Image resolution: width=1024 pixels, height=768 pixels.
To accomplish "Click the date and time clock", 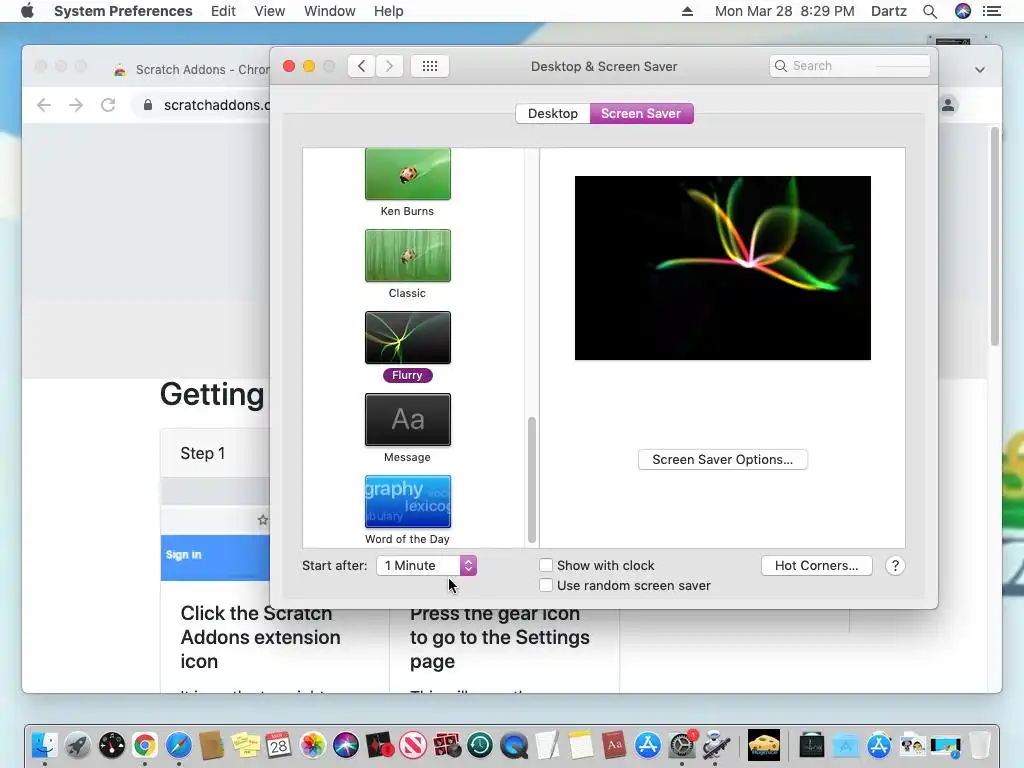I will tap(784, 11).
